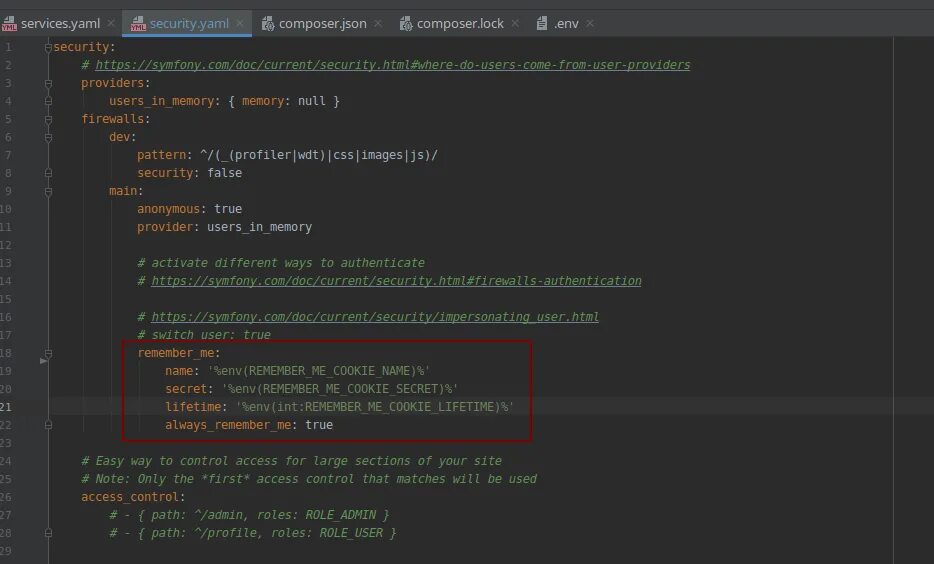The width and height of the screenshot is (934, 564).
Task: Click line number 1 in the gutter
Action: pyautogui.click(x=8, y=47)
